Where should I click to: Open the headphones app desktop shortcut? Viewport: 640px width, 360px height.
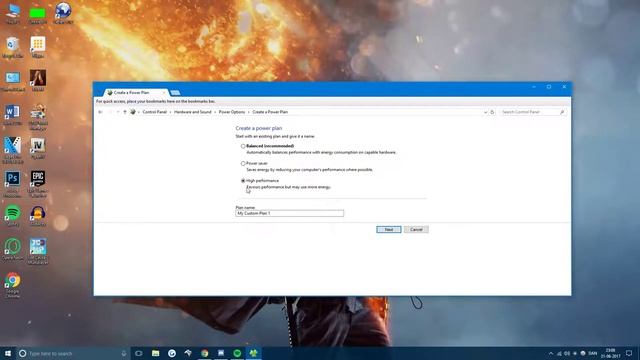pos(38,216)
